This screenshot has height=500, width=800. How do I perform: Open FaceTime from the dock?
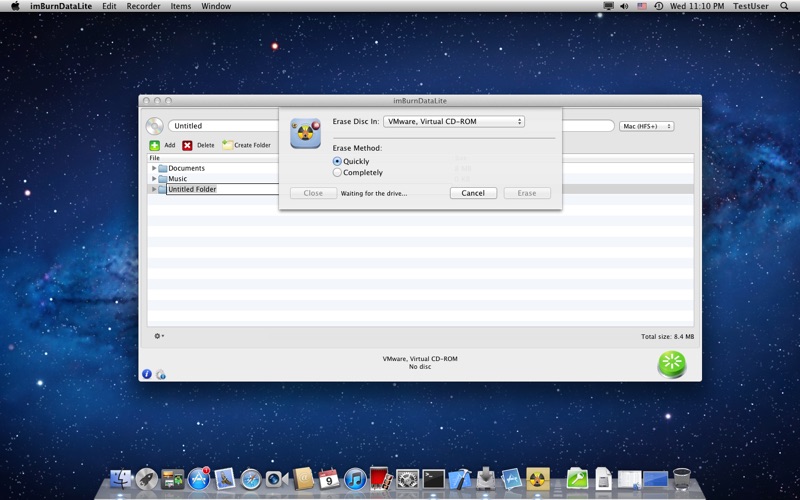(x=277, y=480)
